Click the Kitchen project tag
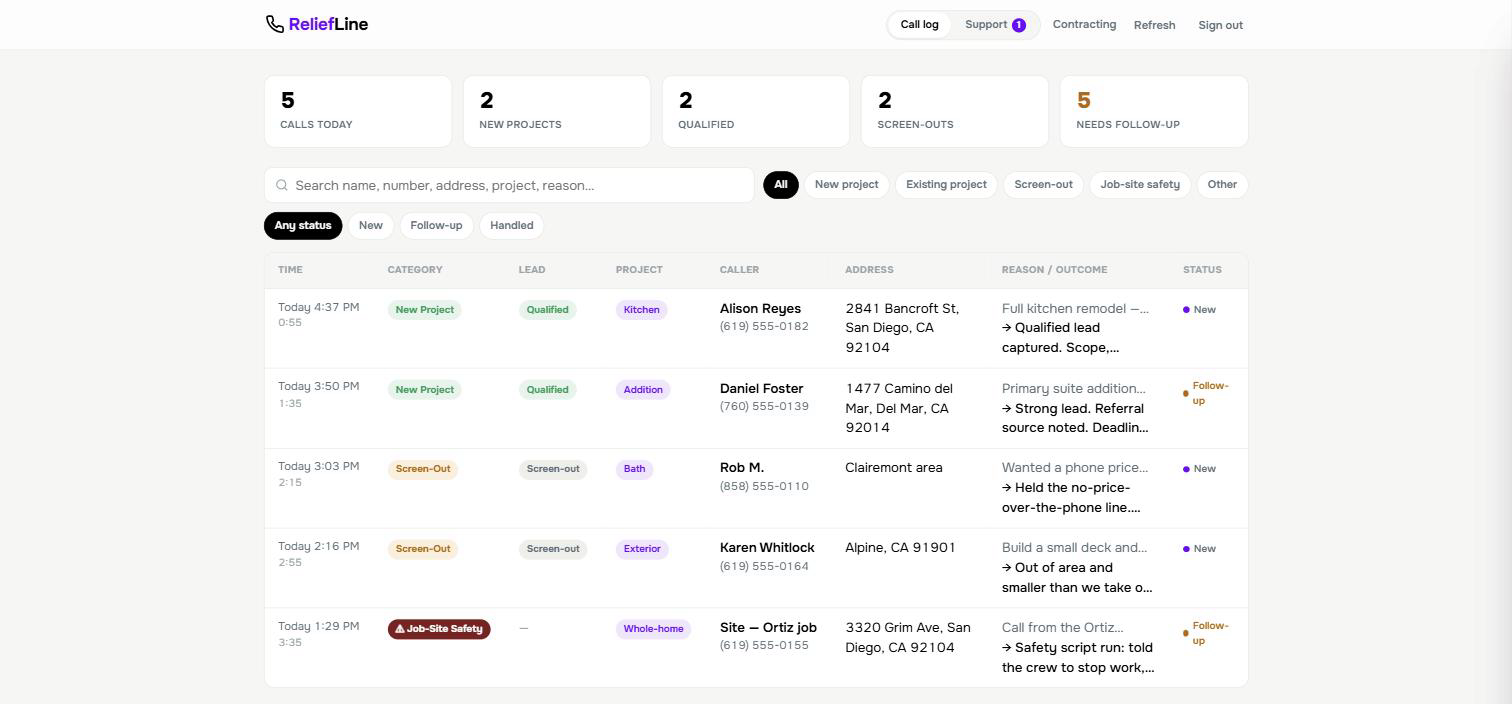Viewport: 1512px width, 704px height. pyautogui.click(x=641, y=310)
